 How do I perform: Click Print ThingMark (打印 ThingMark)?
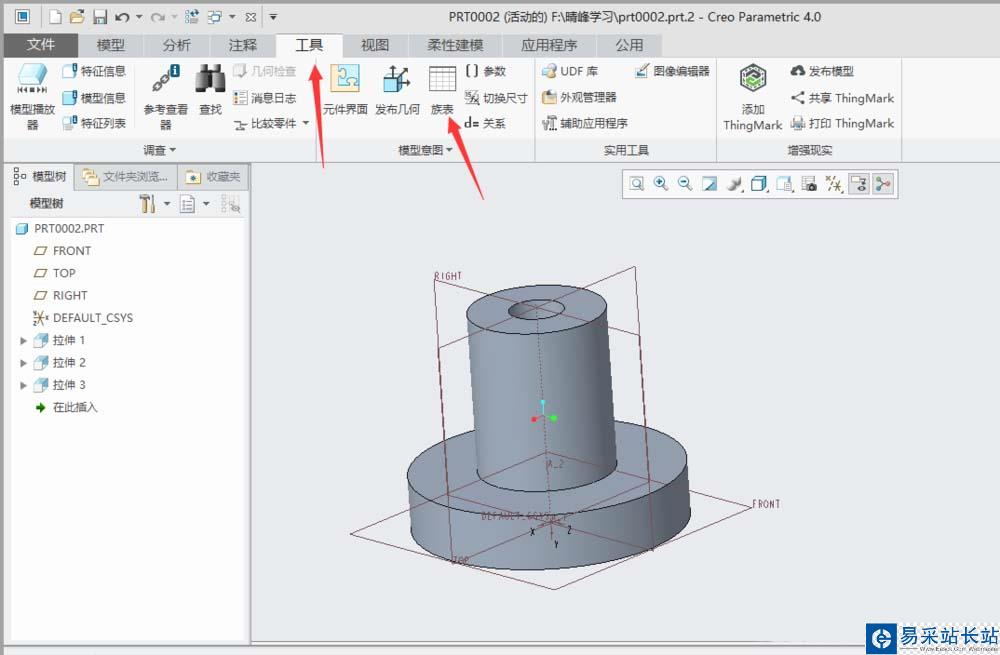[x=842, y=123]
